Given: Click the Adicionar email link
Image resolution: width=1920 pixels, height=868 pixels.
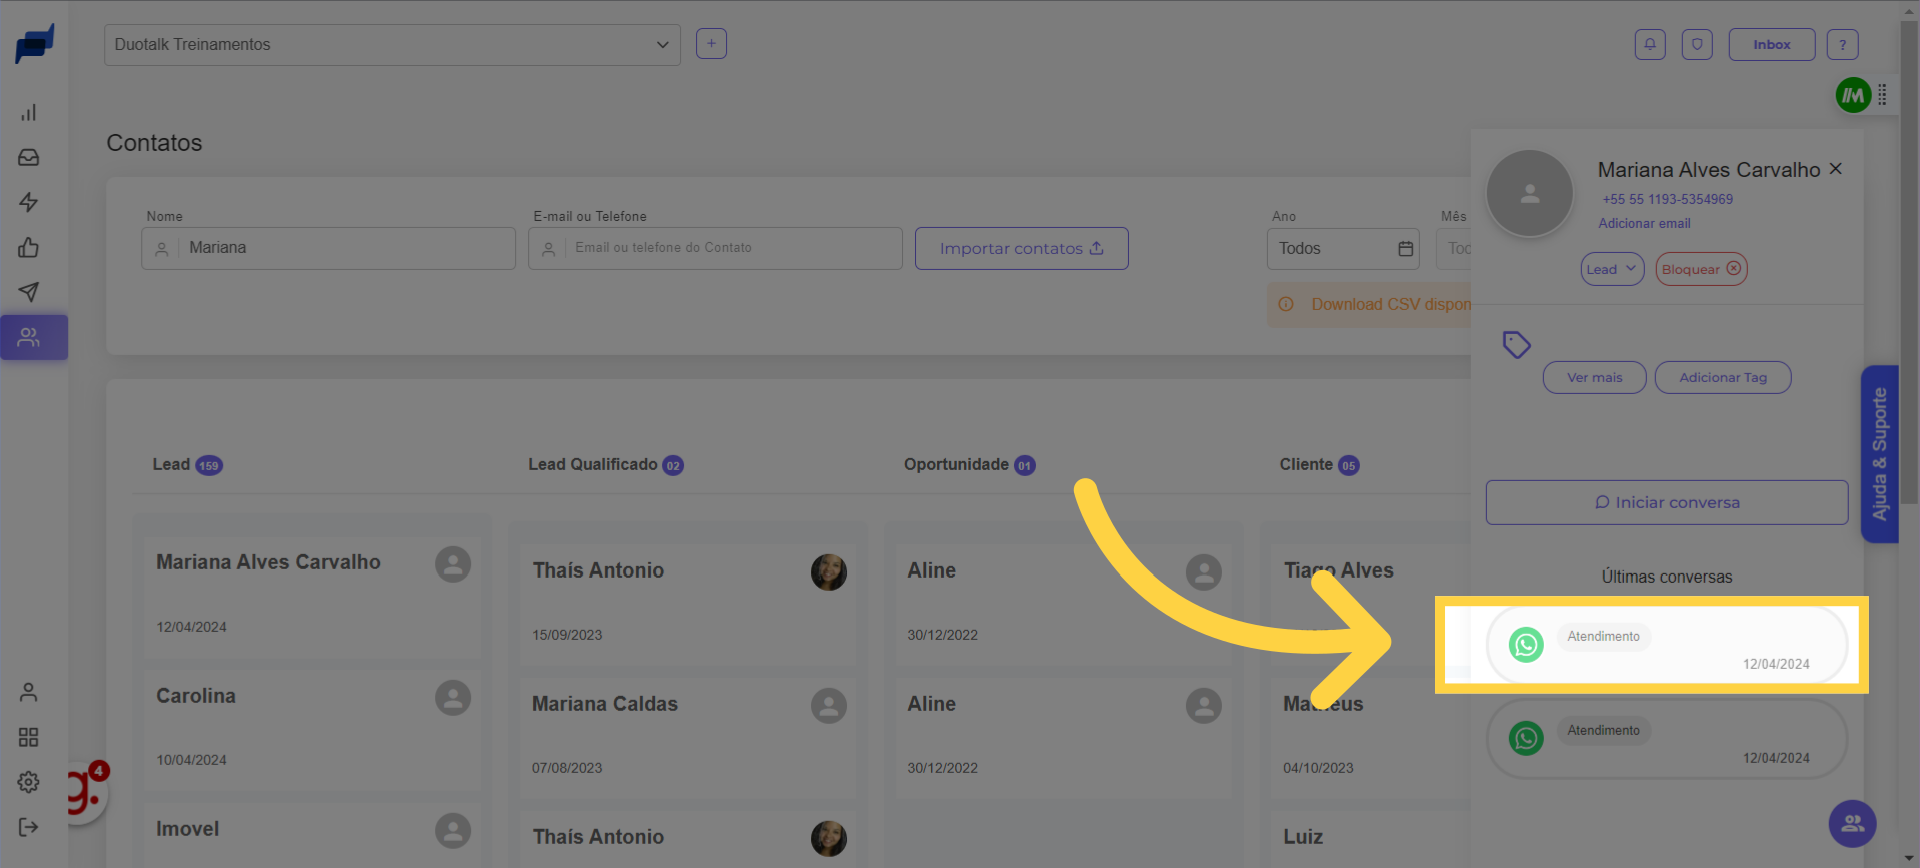Looking at the screenshot, I should pyautogui.click(x=1644, y=223).
